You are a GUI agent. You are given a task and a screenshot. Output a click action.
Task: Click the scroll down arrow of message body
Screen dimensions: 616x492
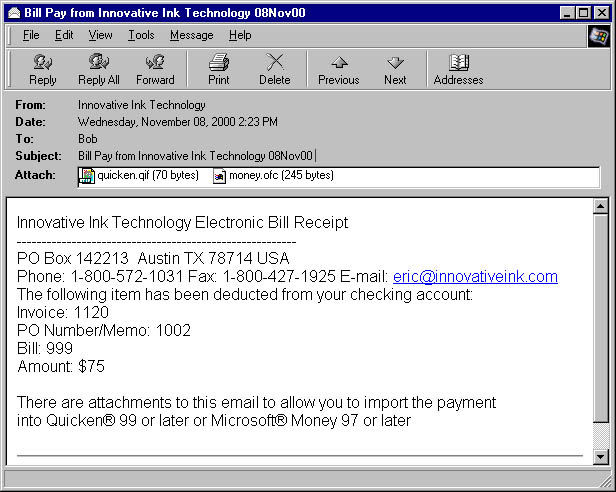point(601,457)
